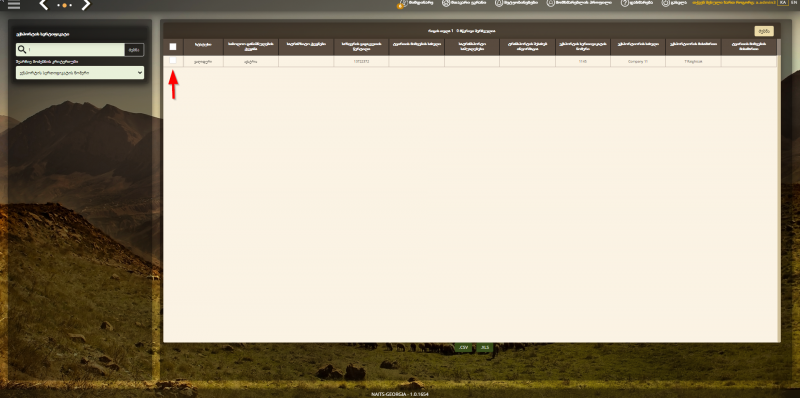Switch language to KA
This screenshot has width=800, height=398.
pyautogui.click(x=782, y=3)
